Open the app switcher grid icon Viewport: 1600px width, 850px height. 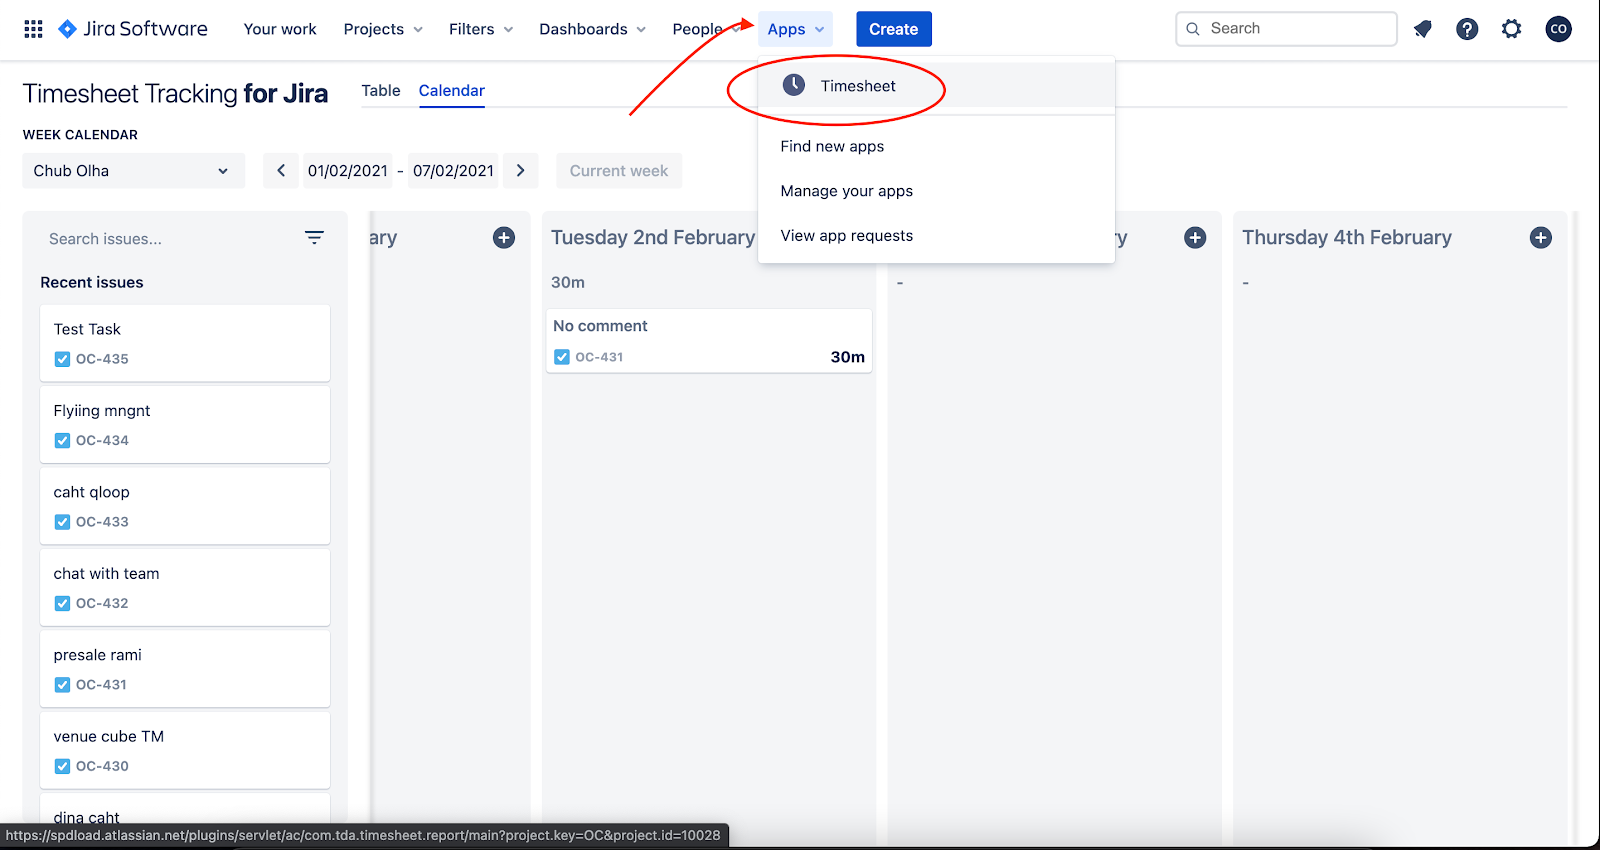point(33,29)
